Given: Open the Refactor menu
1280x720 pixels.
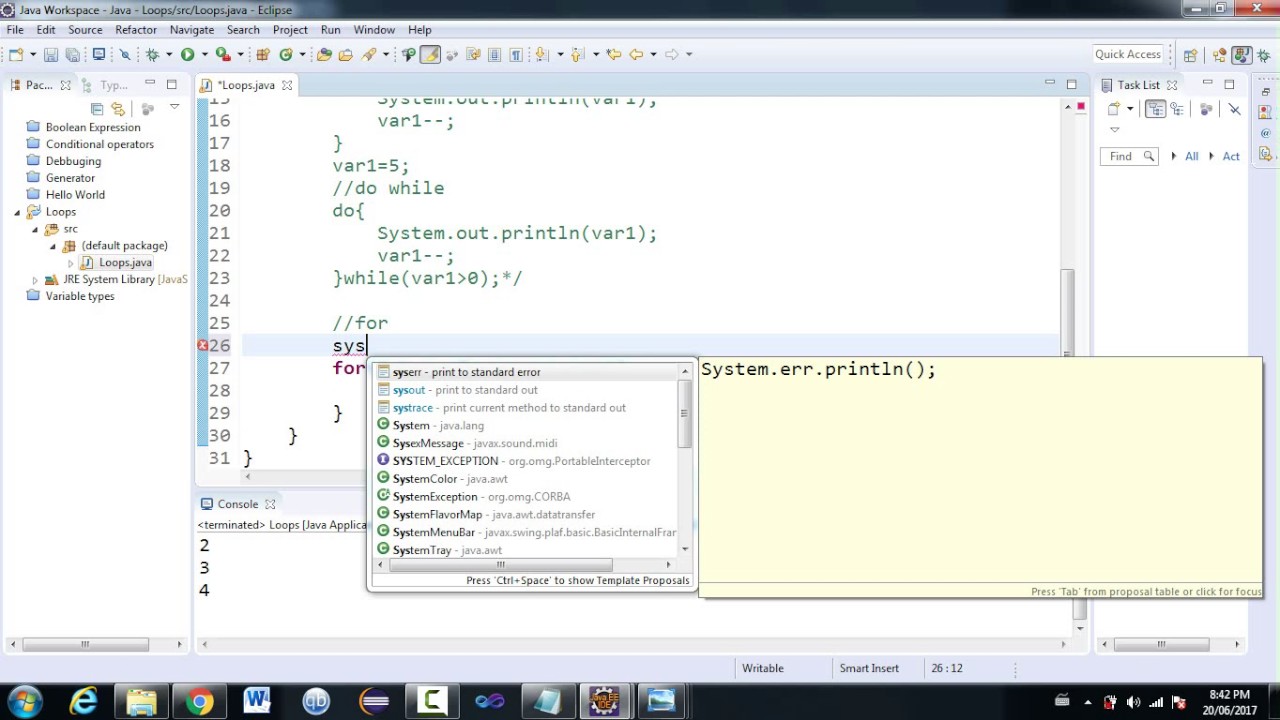Looking at the screenshot, I should click(x=136, y=30).
